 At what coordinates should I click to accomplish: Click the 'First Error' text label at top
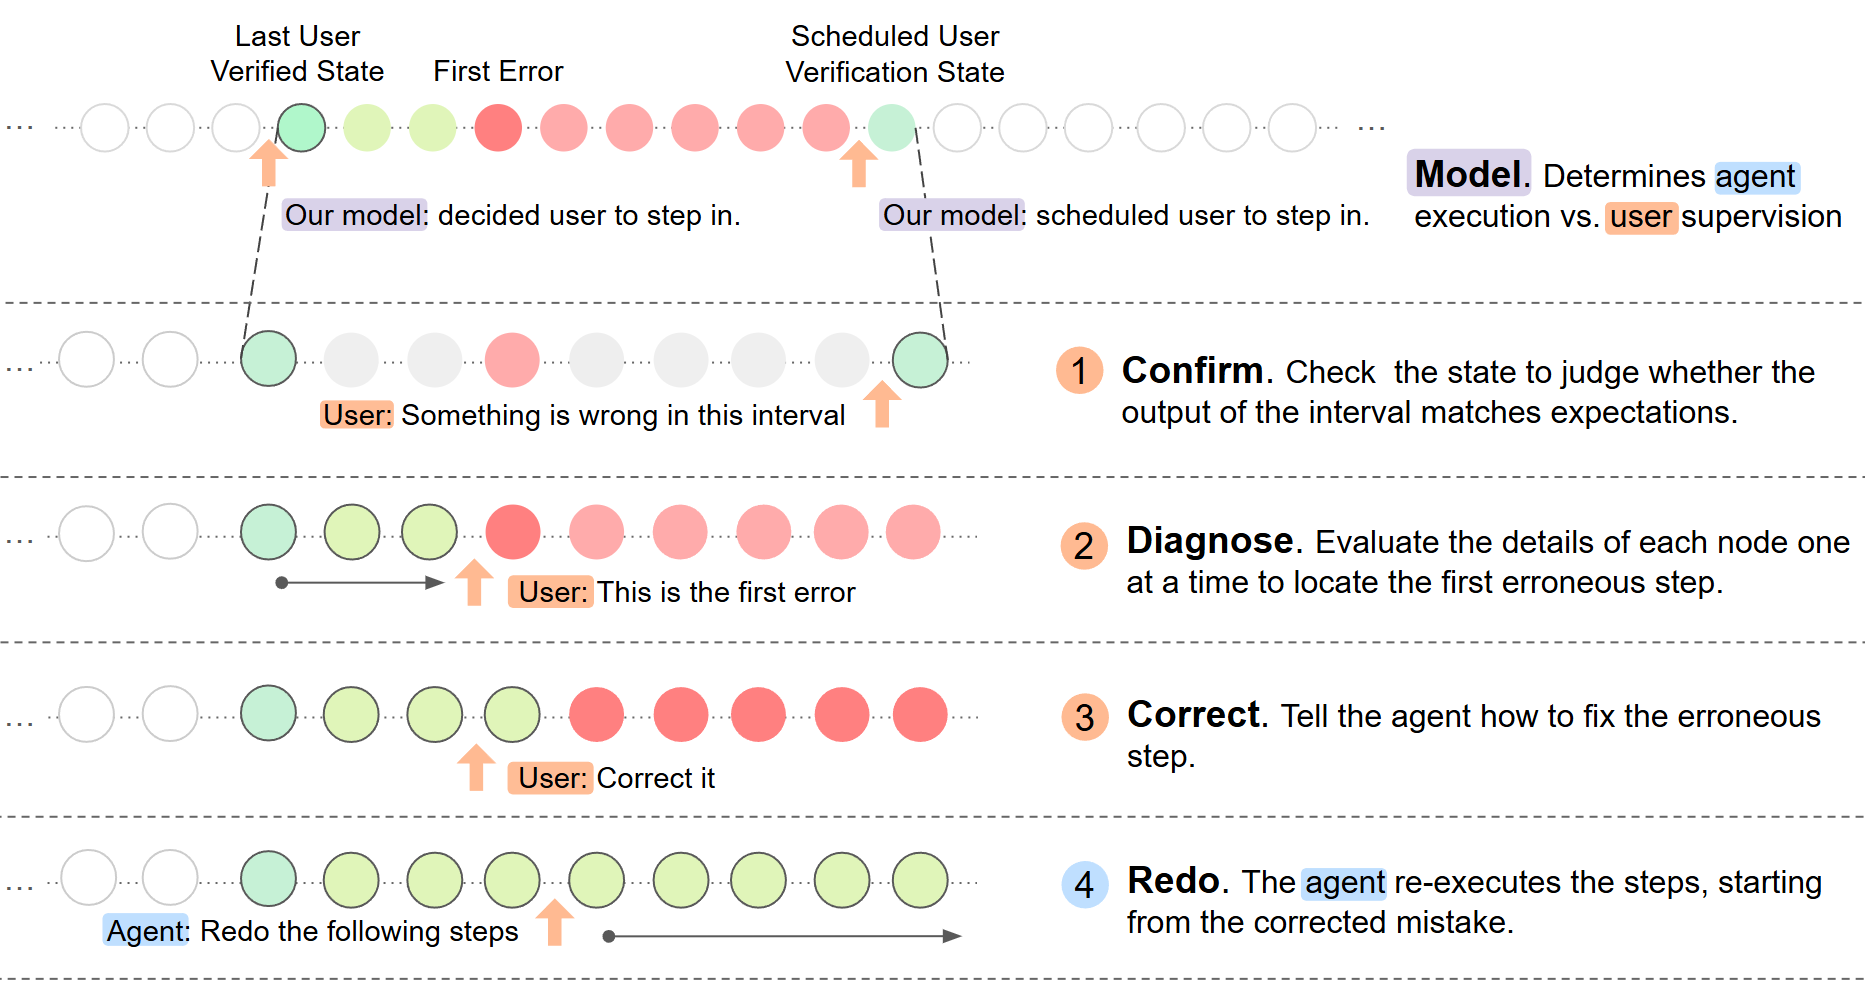coord(498,71)
